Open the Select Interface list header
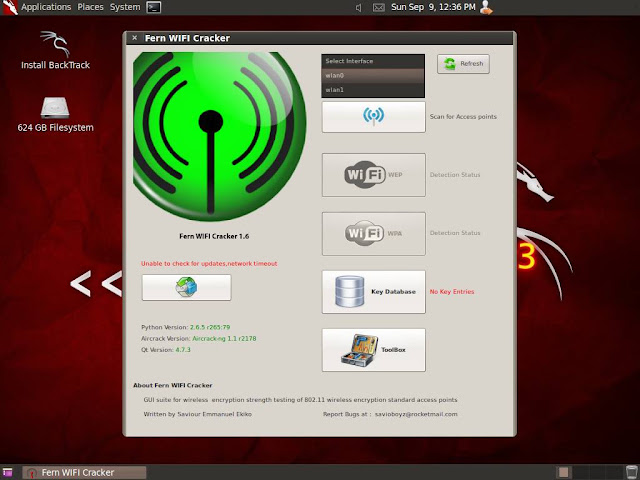The height and width of the screenshot is (480, 640). point(373,61)
